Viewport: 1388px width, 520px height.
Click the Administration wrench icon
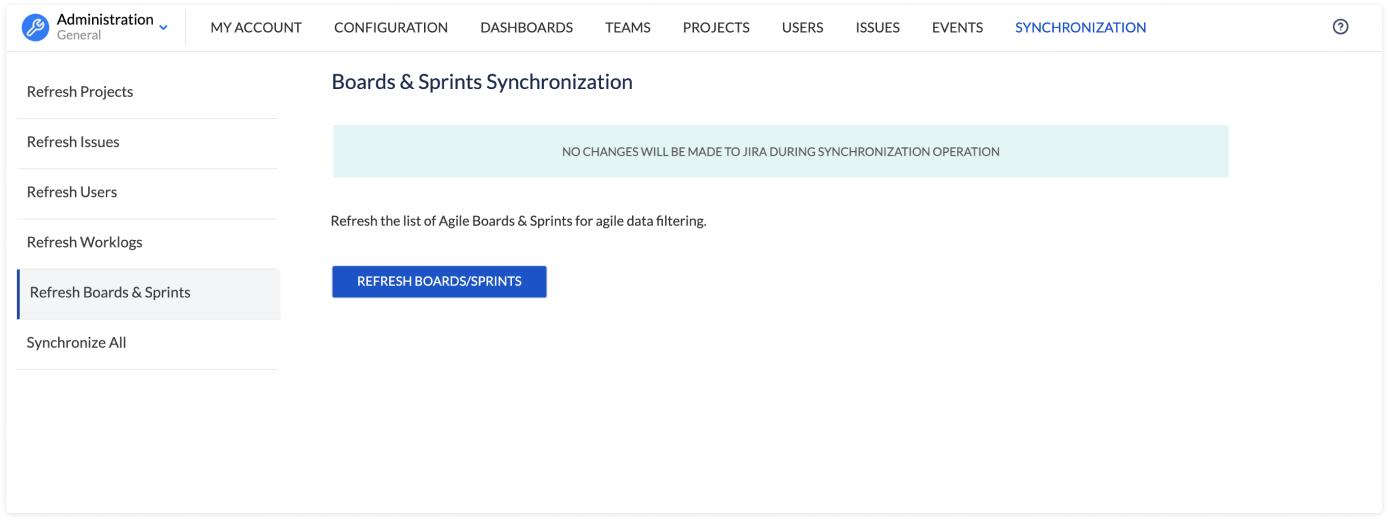pyautogui.click(x=35, y=27)
